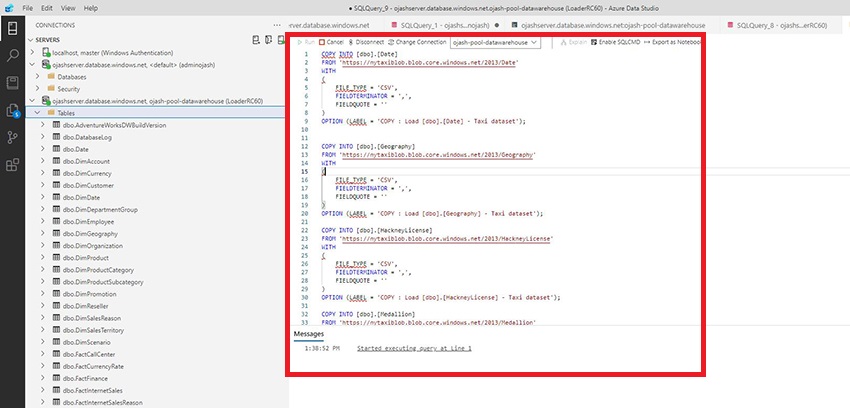The image size is (850, 408).
Task: Click the Run query button
Action: tap(306, 42)
